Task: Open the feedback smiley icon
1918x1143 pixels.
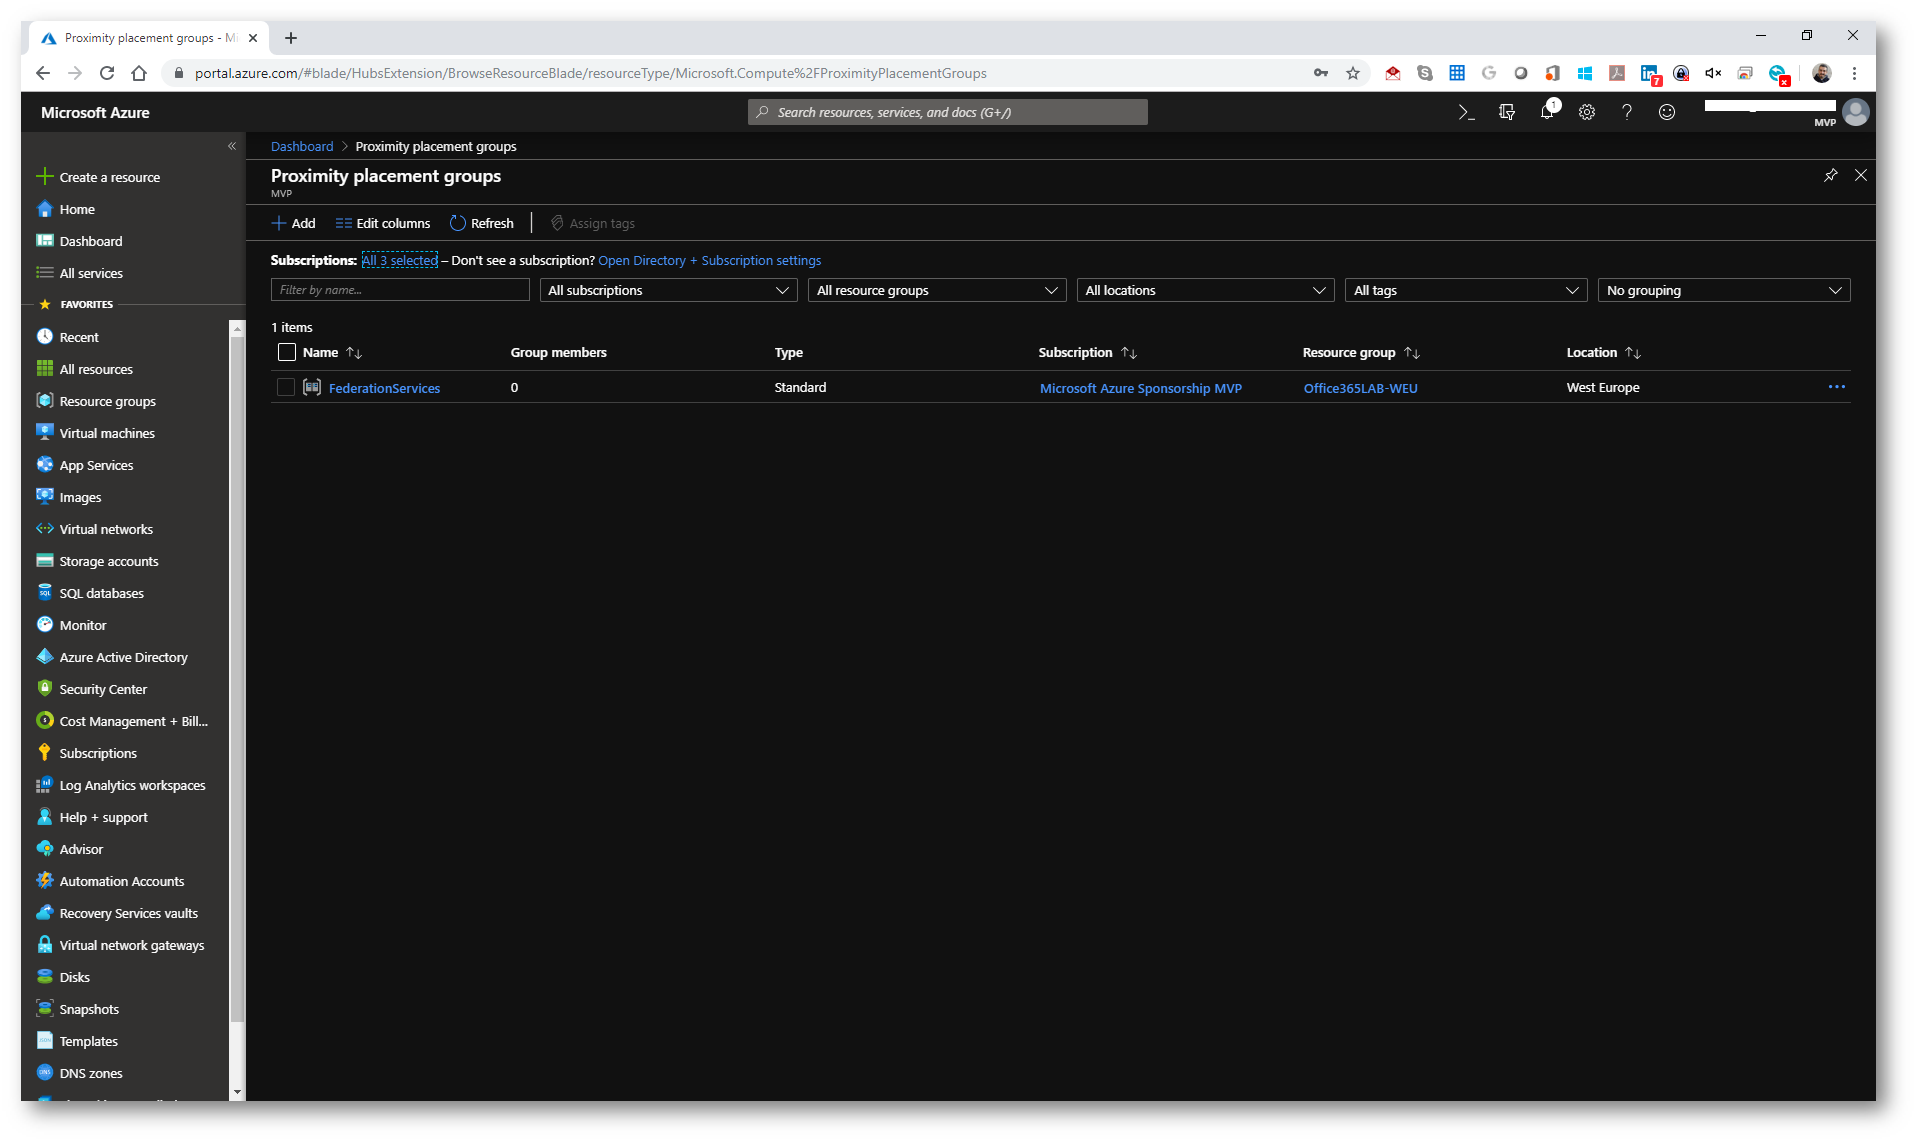Action: coord(1667,113)
